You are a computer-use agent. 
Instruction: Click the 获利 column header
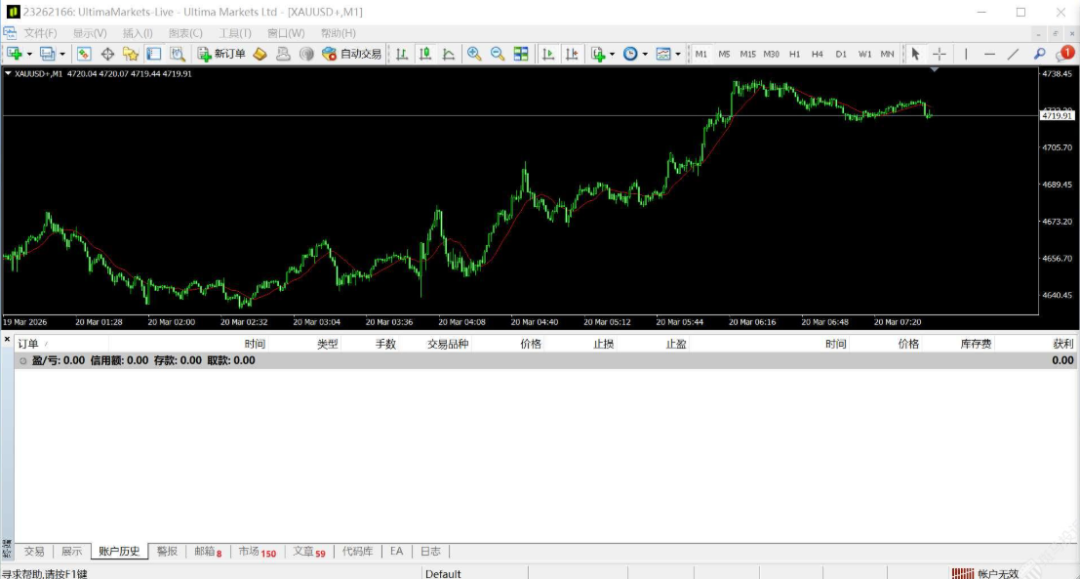(1062, 344)
